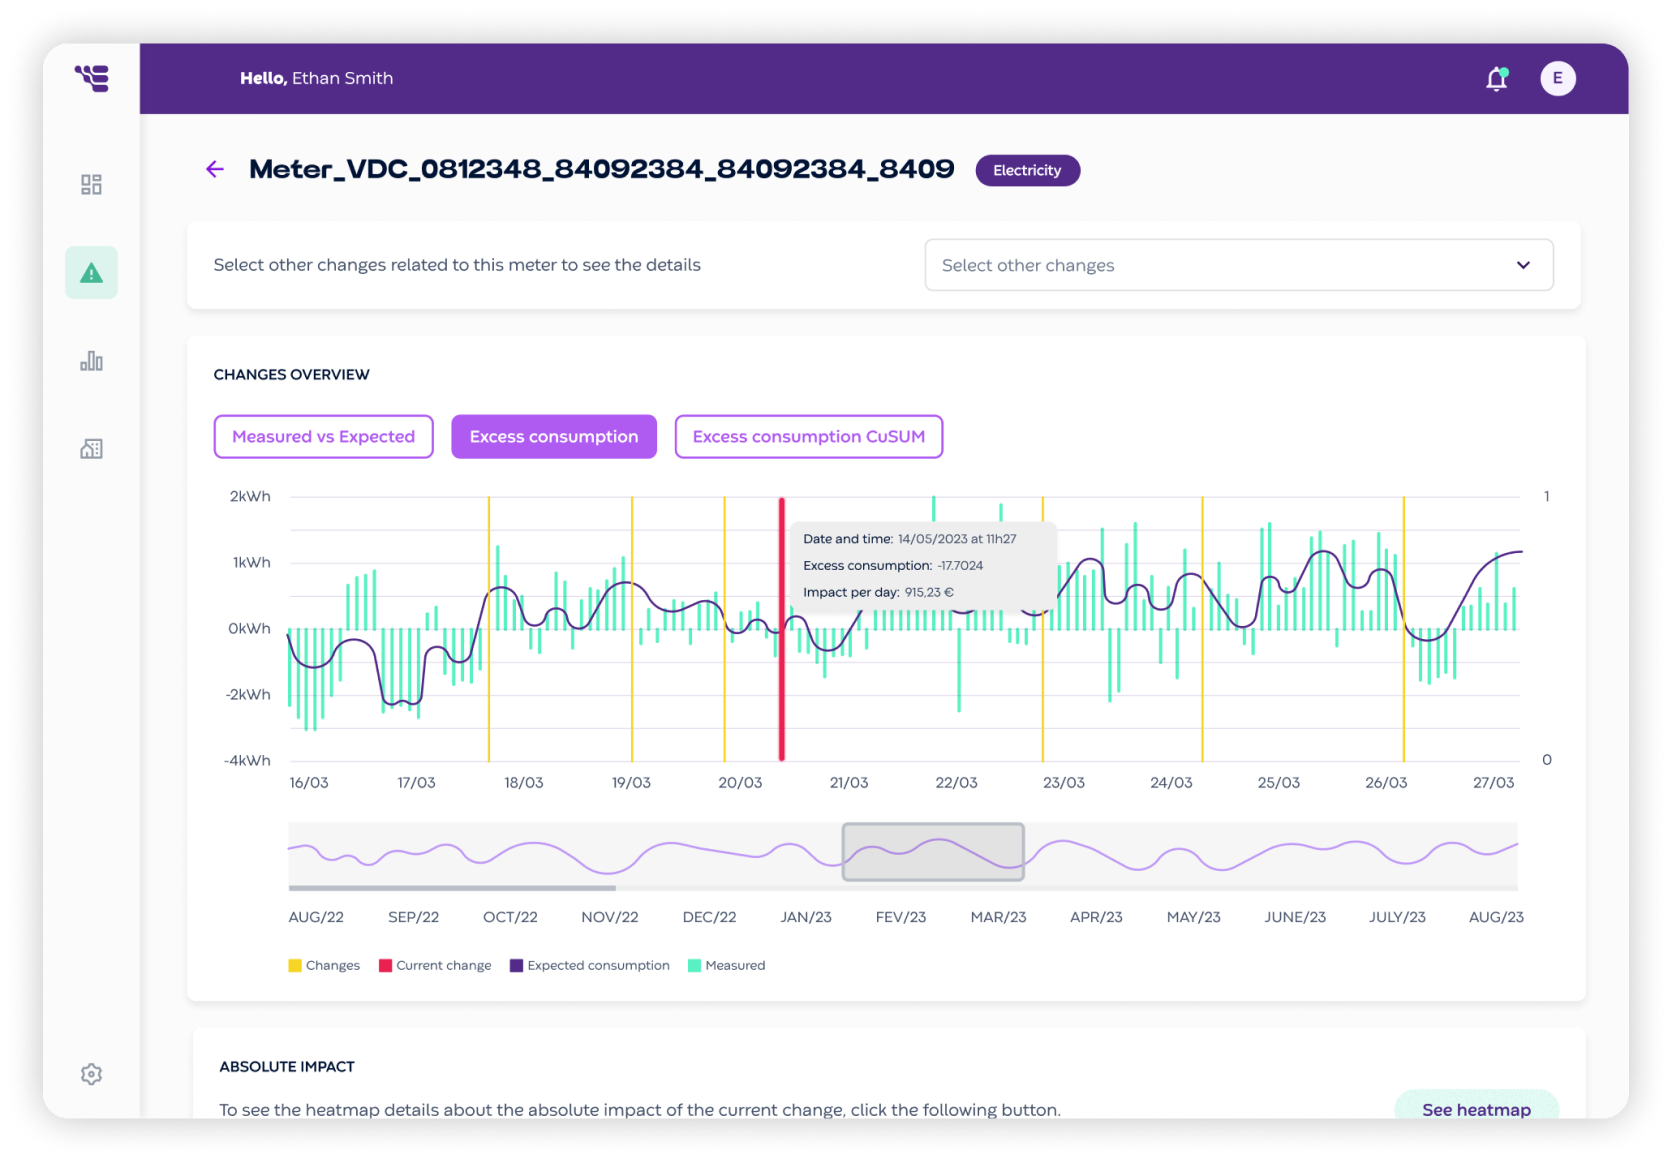Click the AUG/23 month label

(x=1496, y=917)
